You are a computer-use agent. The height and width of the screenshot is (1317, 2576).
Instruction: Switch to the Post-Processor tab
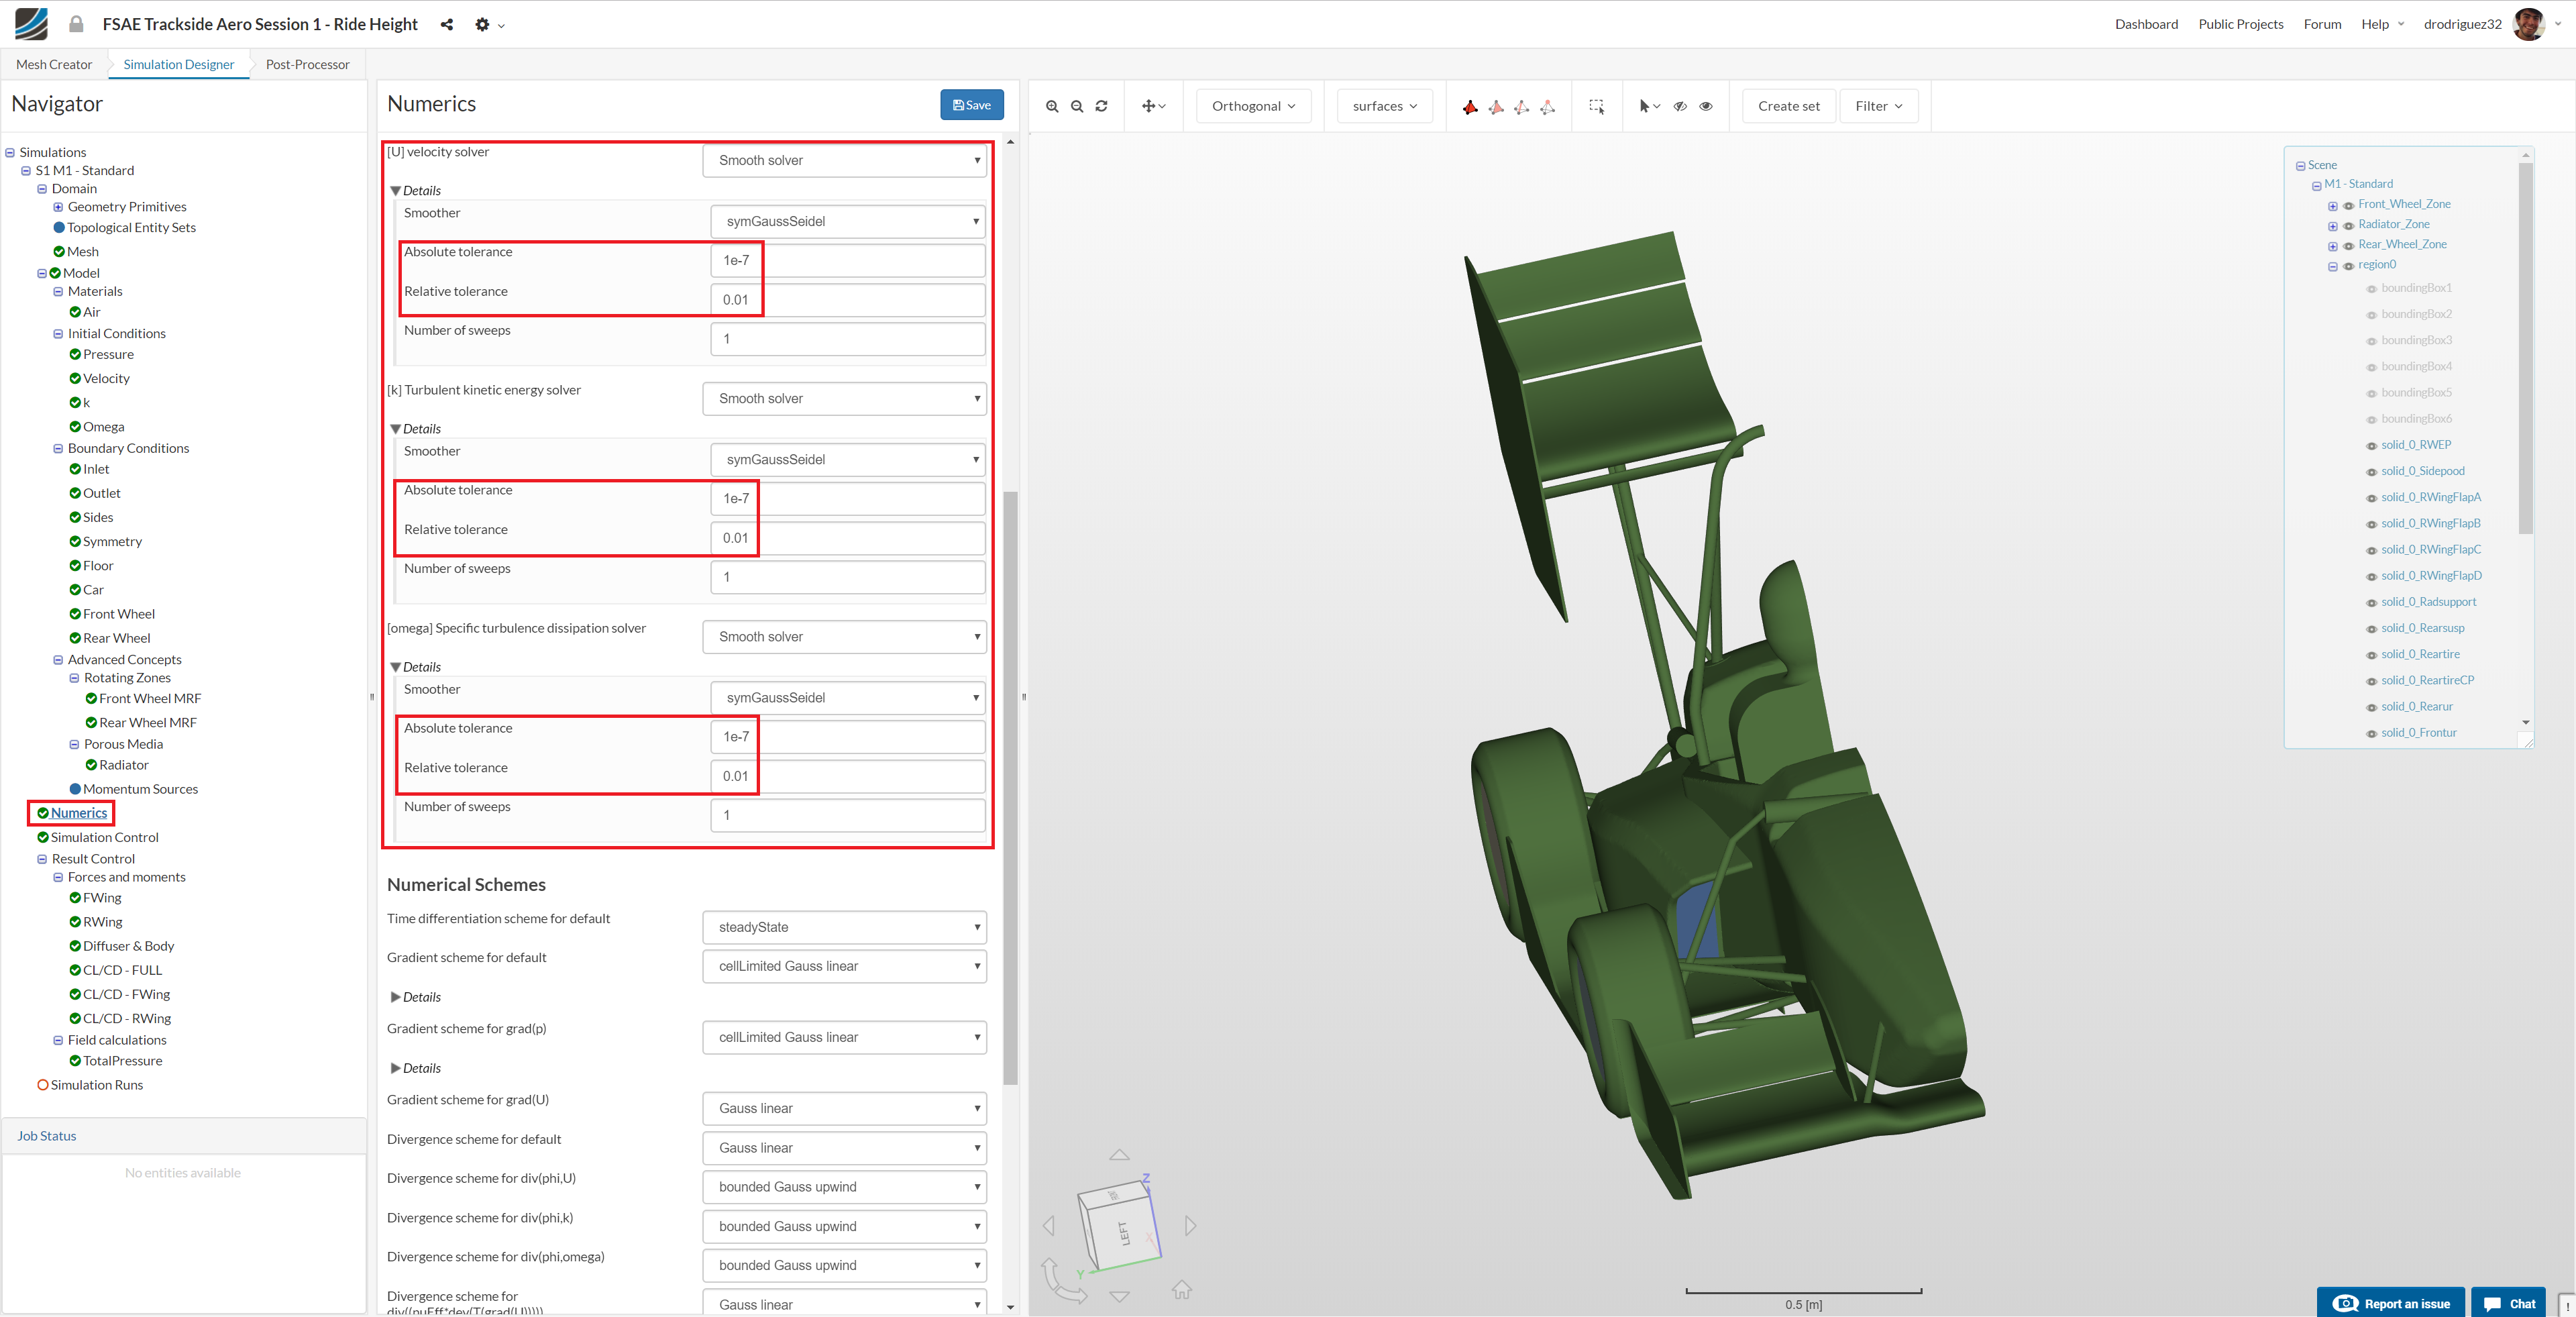pos(307,64)
